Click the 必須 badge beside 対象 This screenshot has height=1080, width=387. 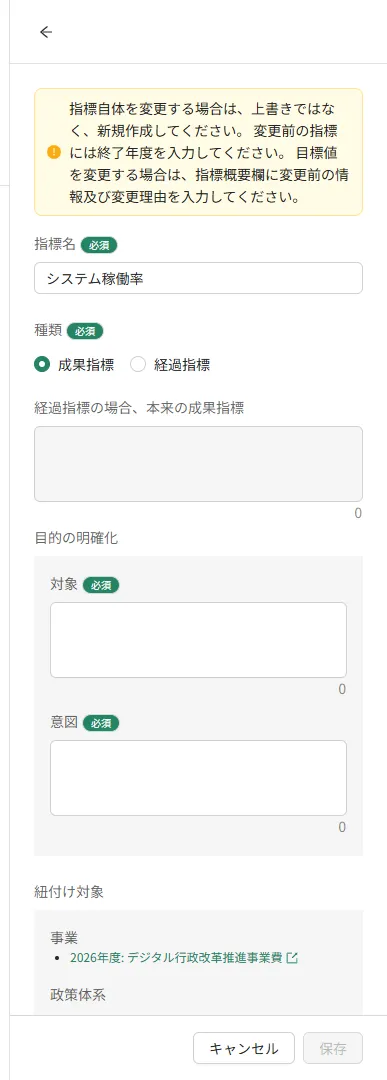(101, 585)
